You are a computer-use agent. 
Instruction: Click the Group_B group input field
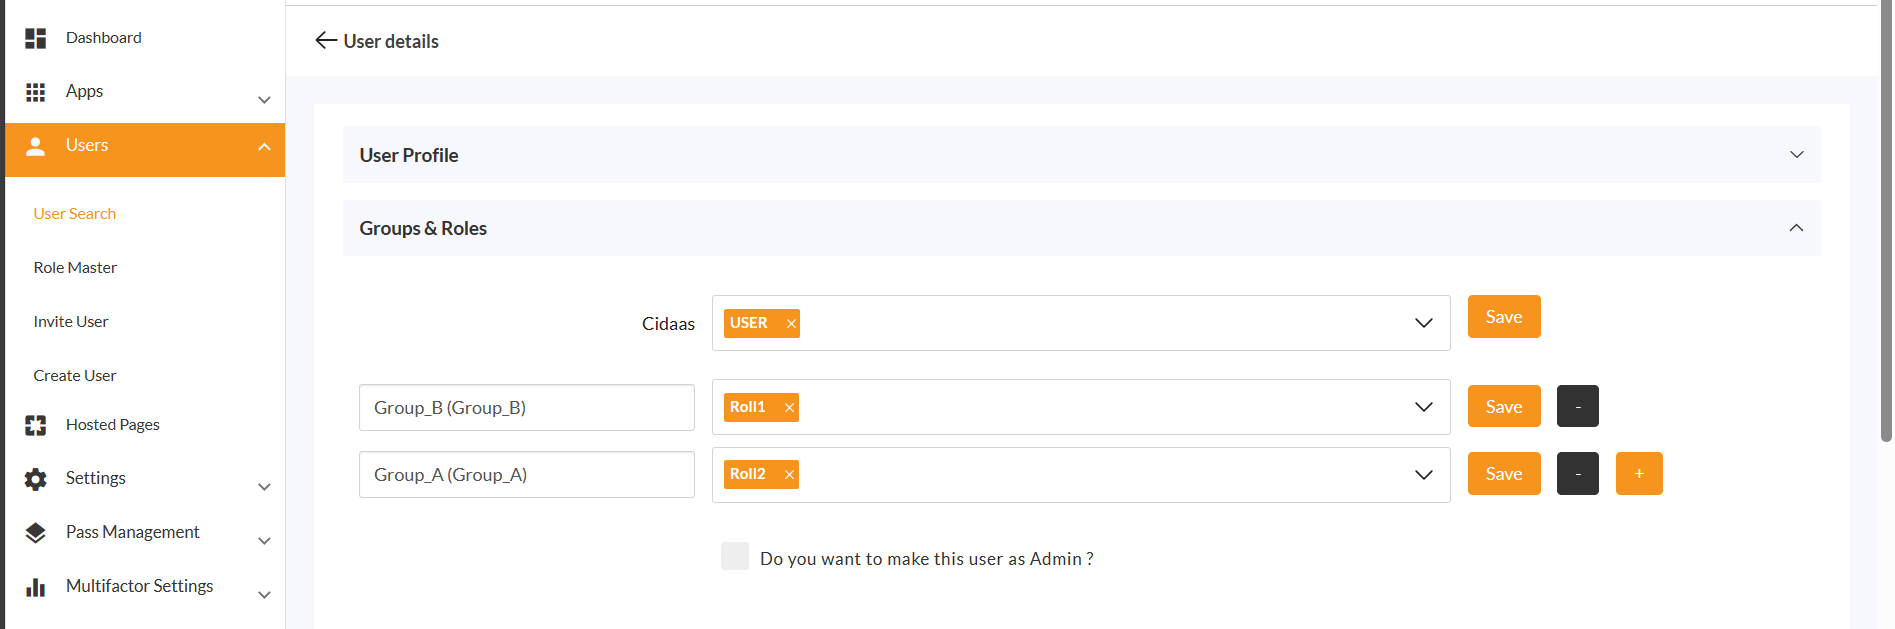pyautogui.click(x=526, y=407)
